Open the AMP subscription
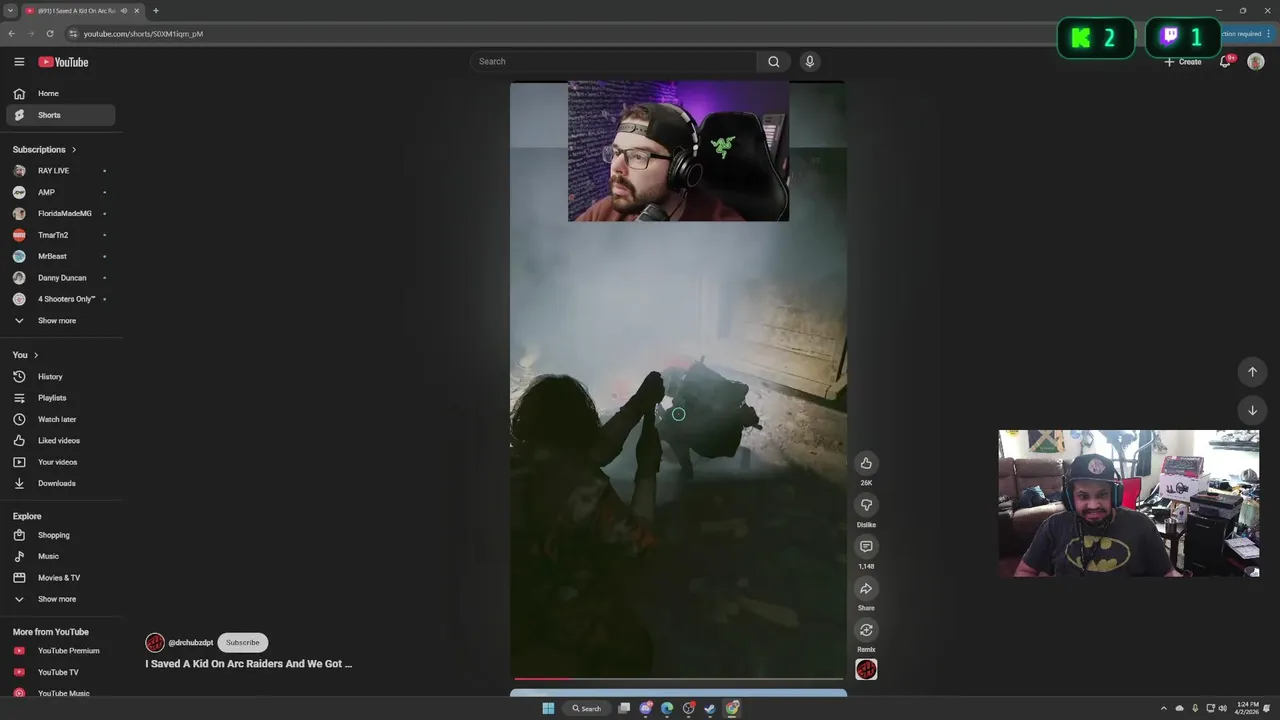 [x=61, y=192]
